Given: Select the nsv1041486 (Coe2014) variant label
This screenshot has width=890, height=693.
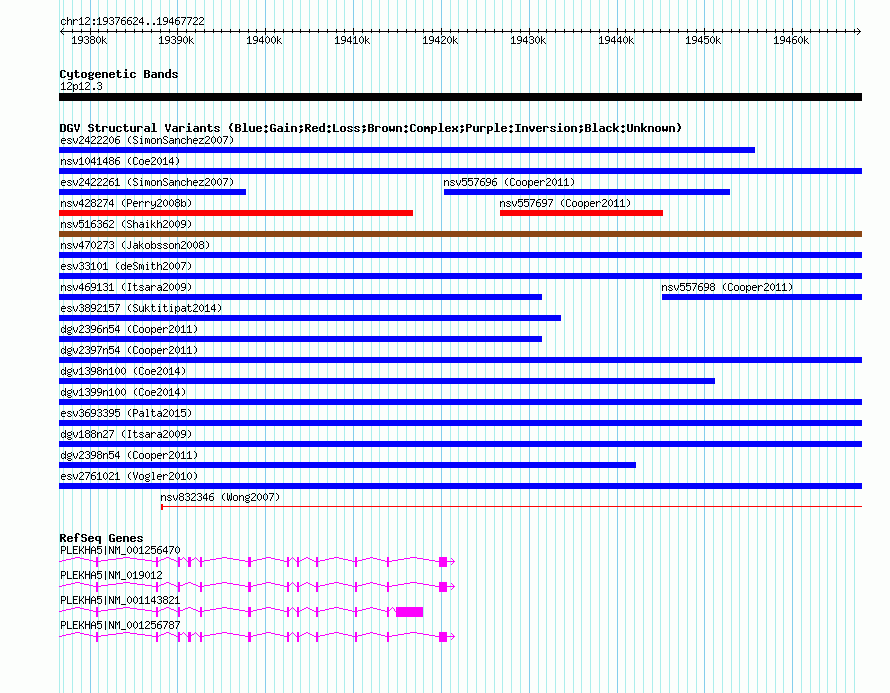Looking at the screenshot, I should tap(120, 161).
